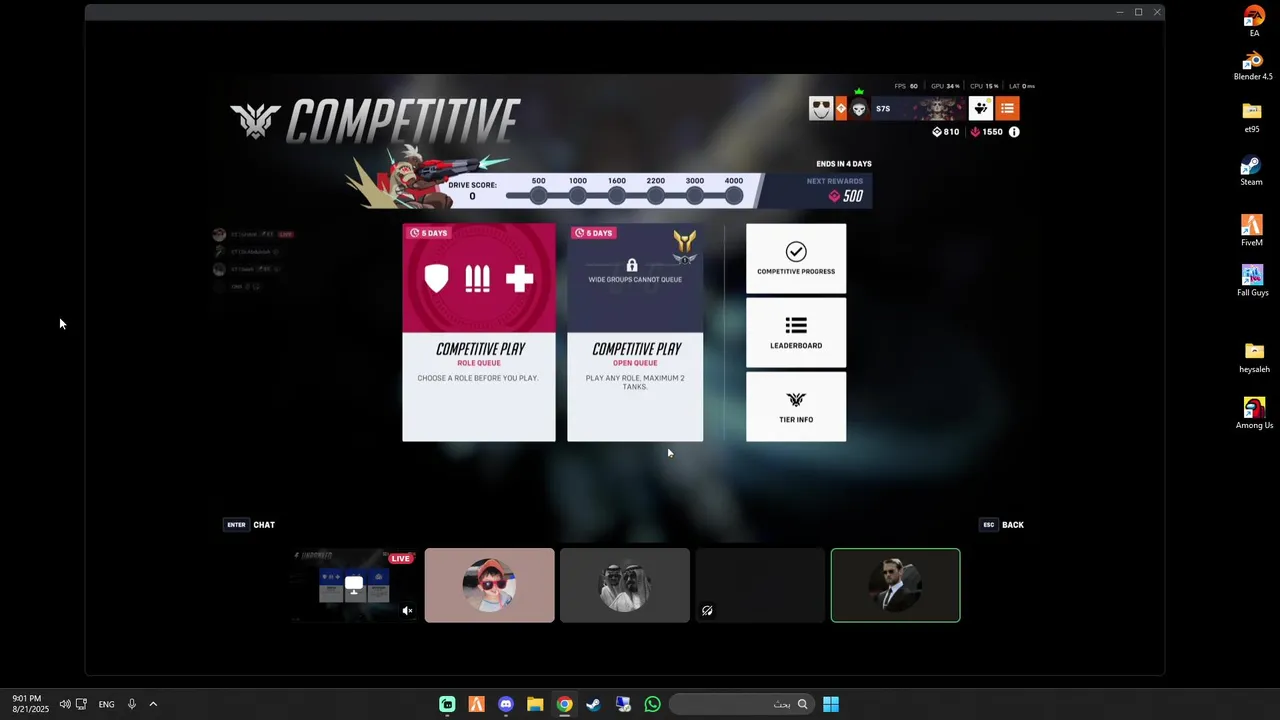Select the two men avatar call tile
The image size is (1280, 720).
pos(625,585)
